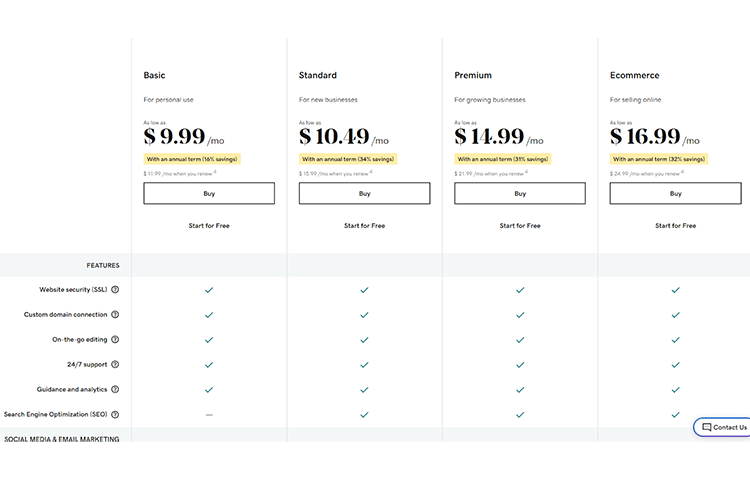750x480 pixels.
Task: Click help icon beside Custom domain connection
Action: [x=115, y=315]
